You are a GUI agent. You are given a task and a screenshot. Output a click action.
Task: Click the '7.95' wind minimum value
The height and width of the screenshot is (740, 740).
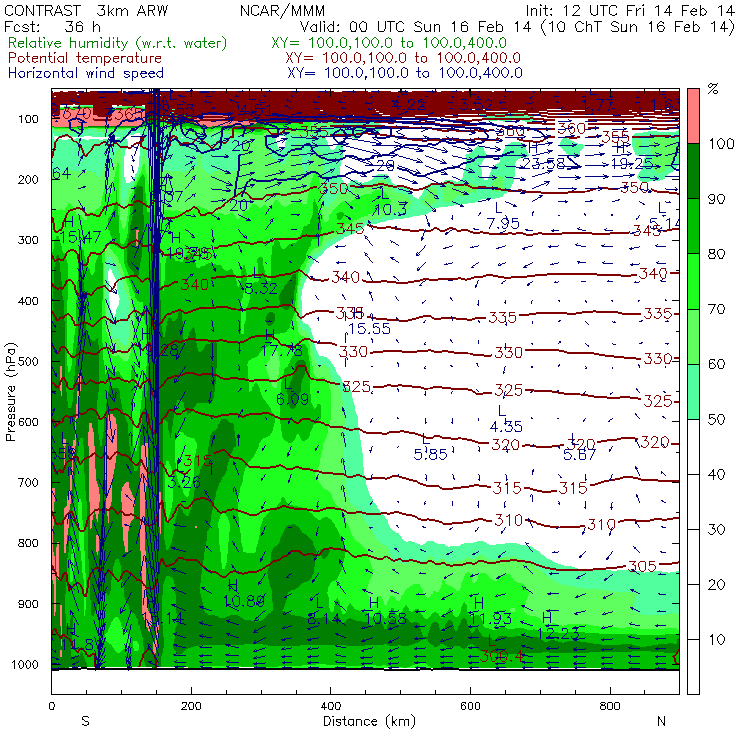503,223
